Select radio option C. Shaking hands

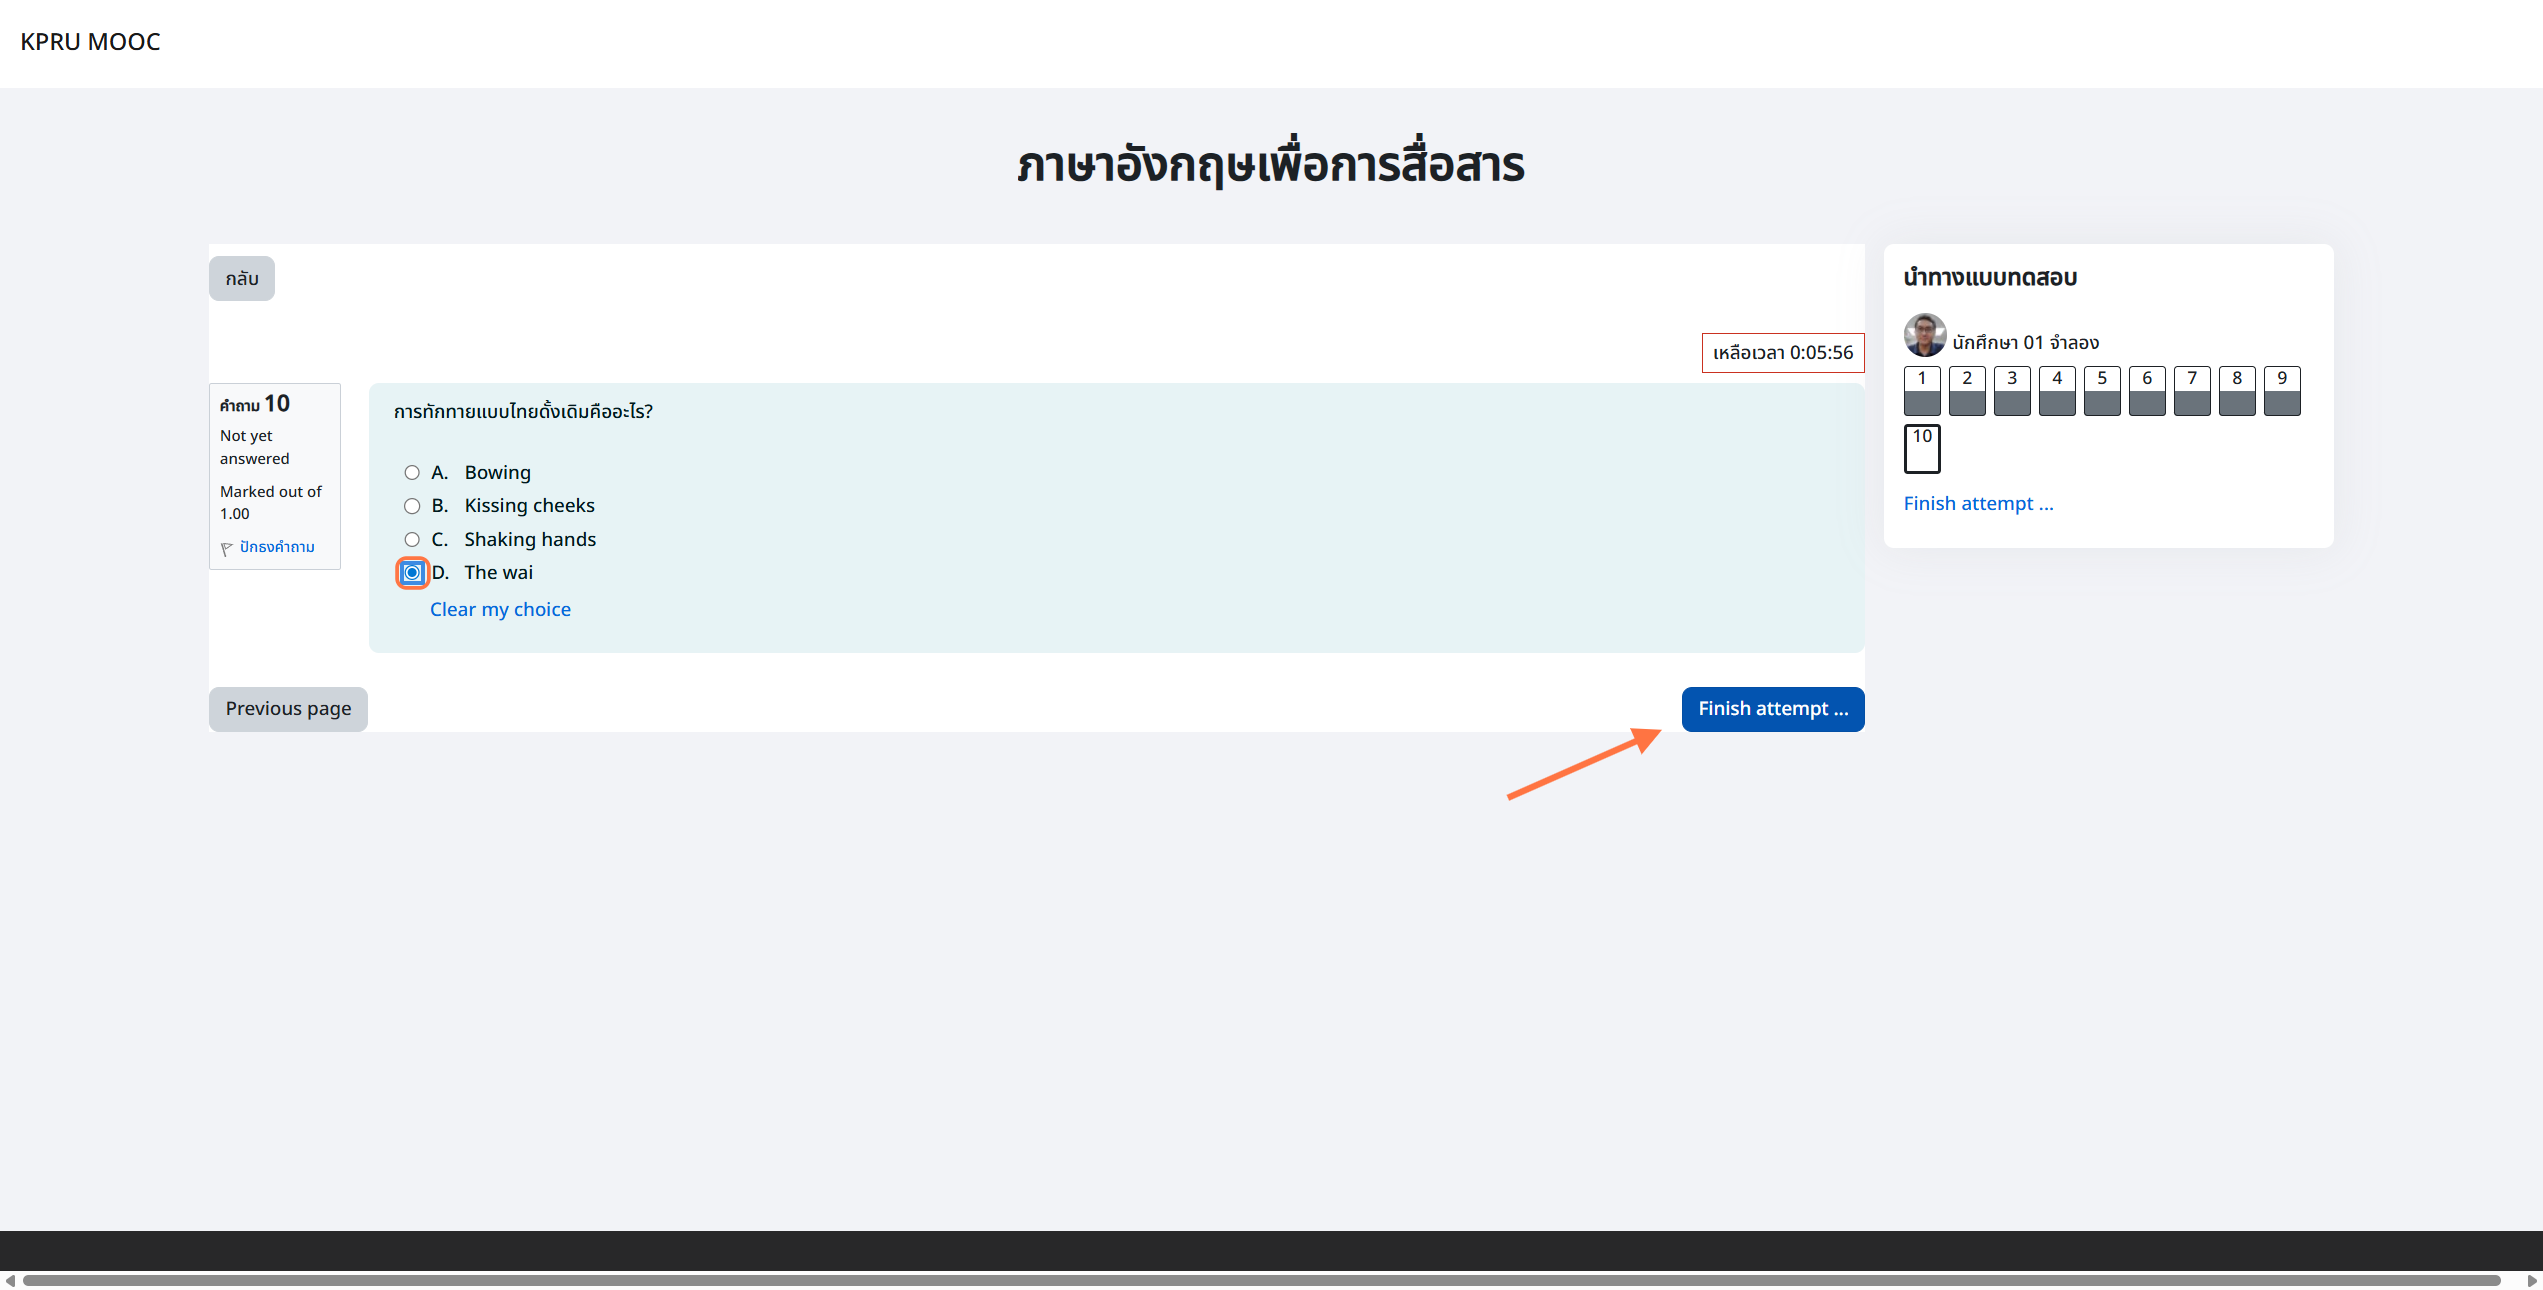click(412, 540)
